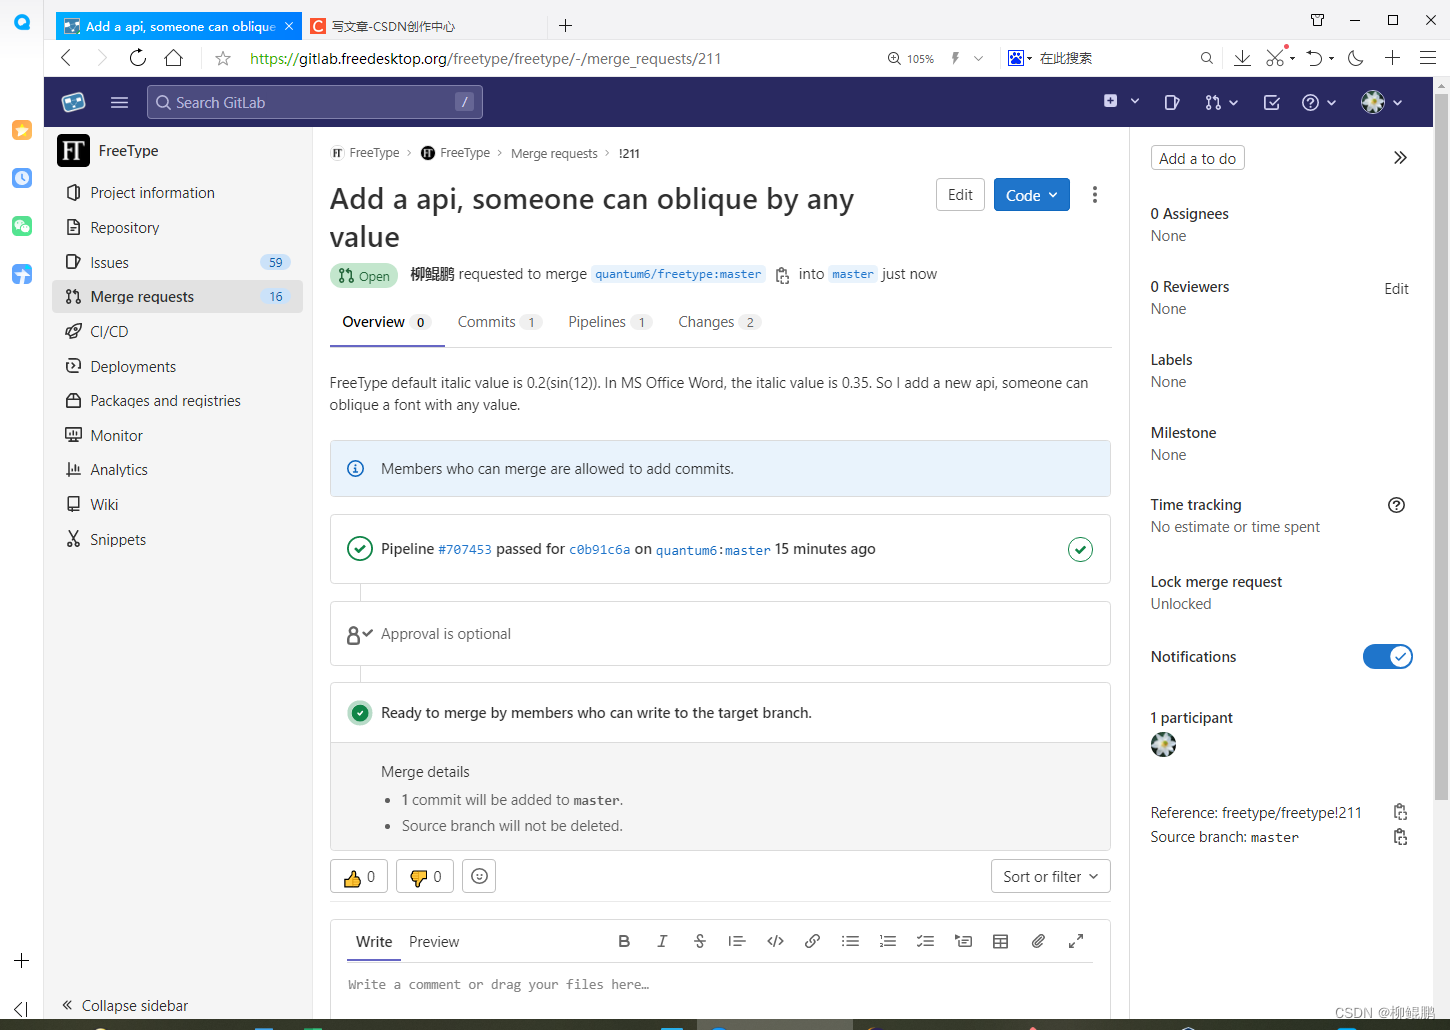Open pipeline #707453 link
The width and height of the screenshot is (1450, 1030).
click(465, 550)
